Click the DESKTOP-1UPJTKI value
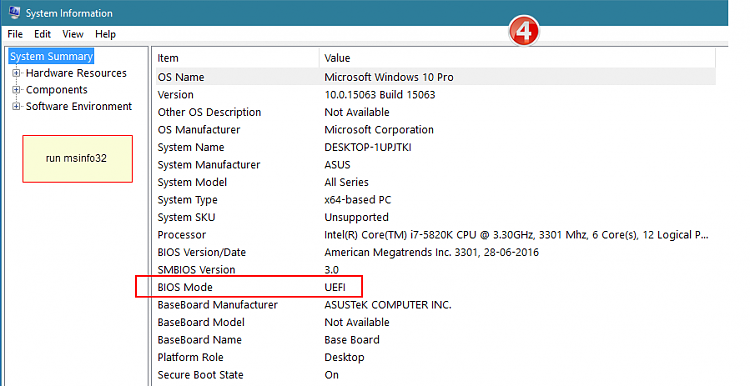Viewport: 750px width, 386px height. click(368, 147)
